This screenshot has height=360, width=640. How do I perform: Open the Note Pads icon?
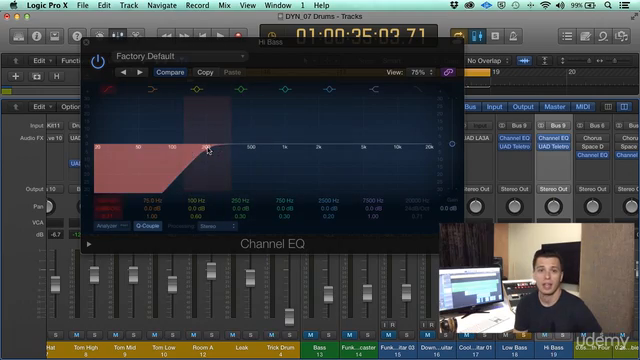[x=585, y=36]
